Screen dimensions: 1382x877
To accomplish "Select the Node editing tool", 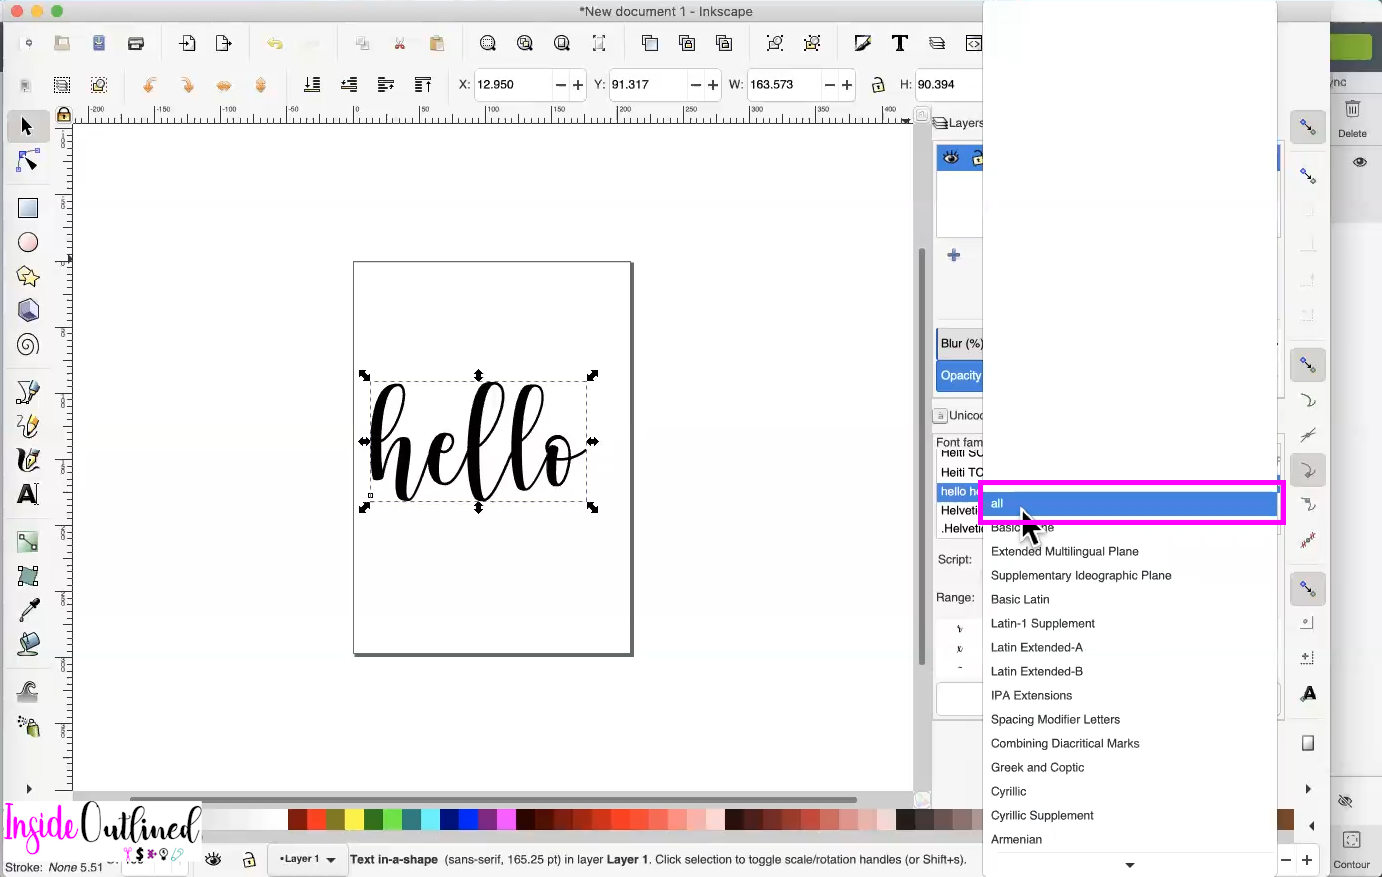I will click(27, 160).
